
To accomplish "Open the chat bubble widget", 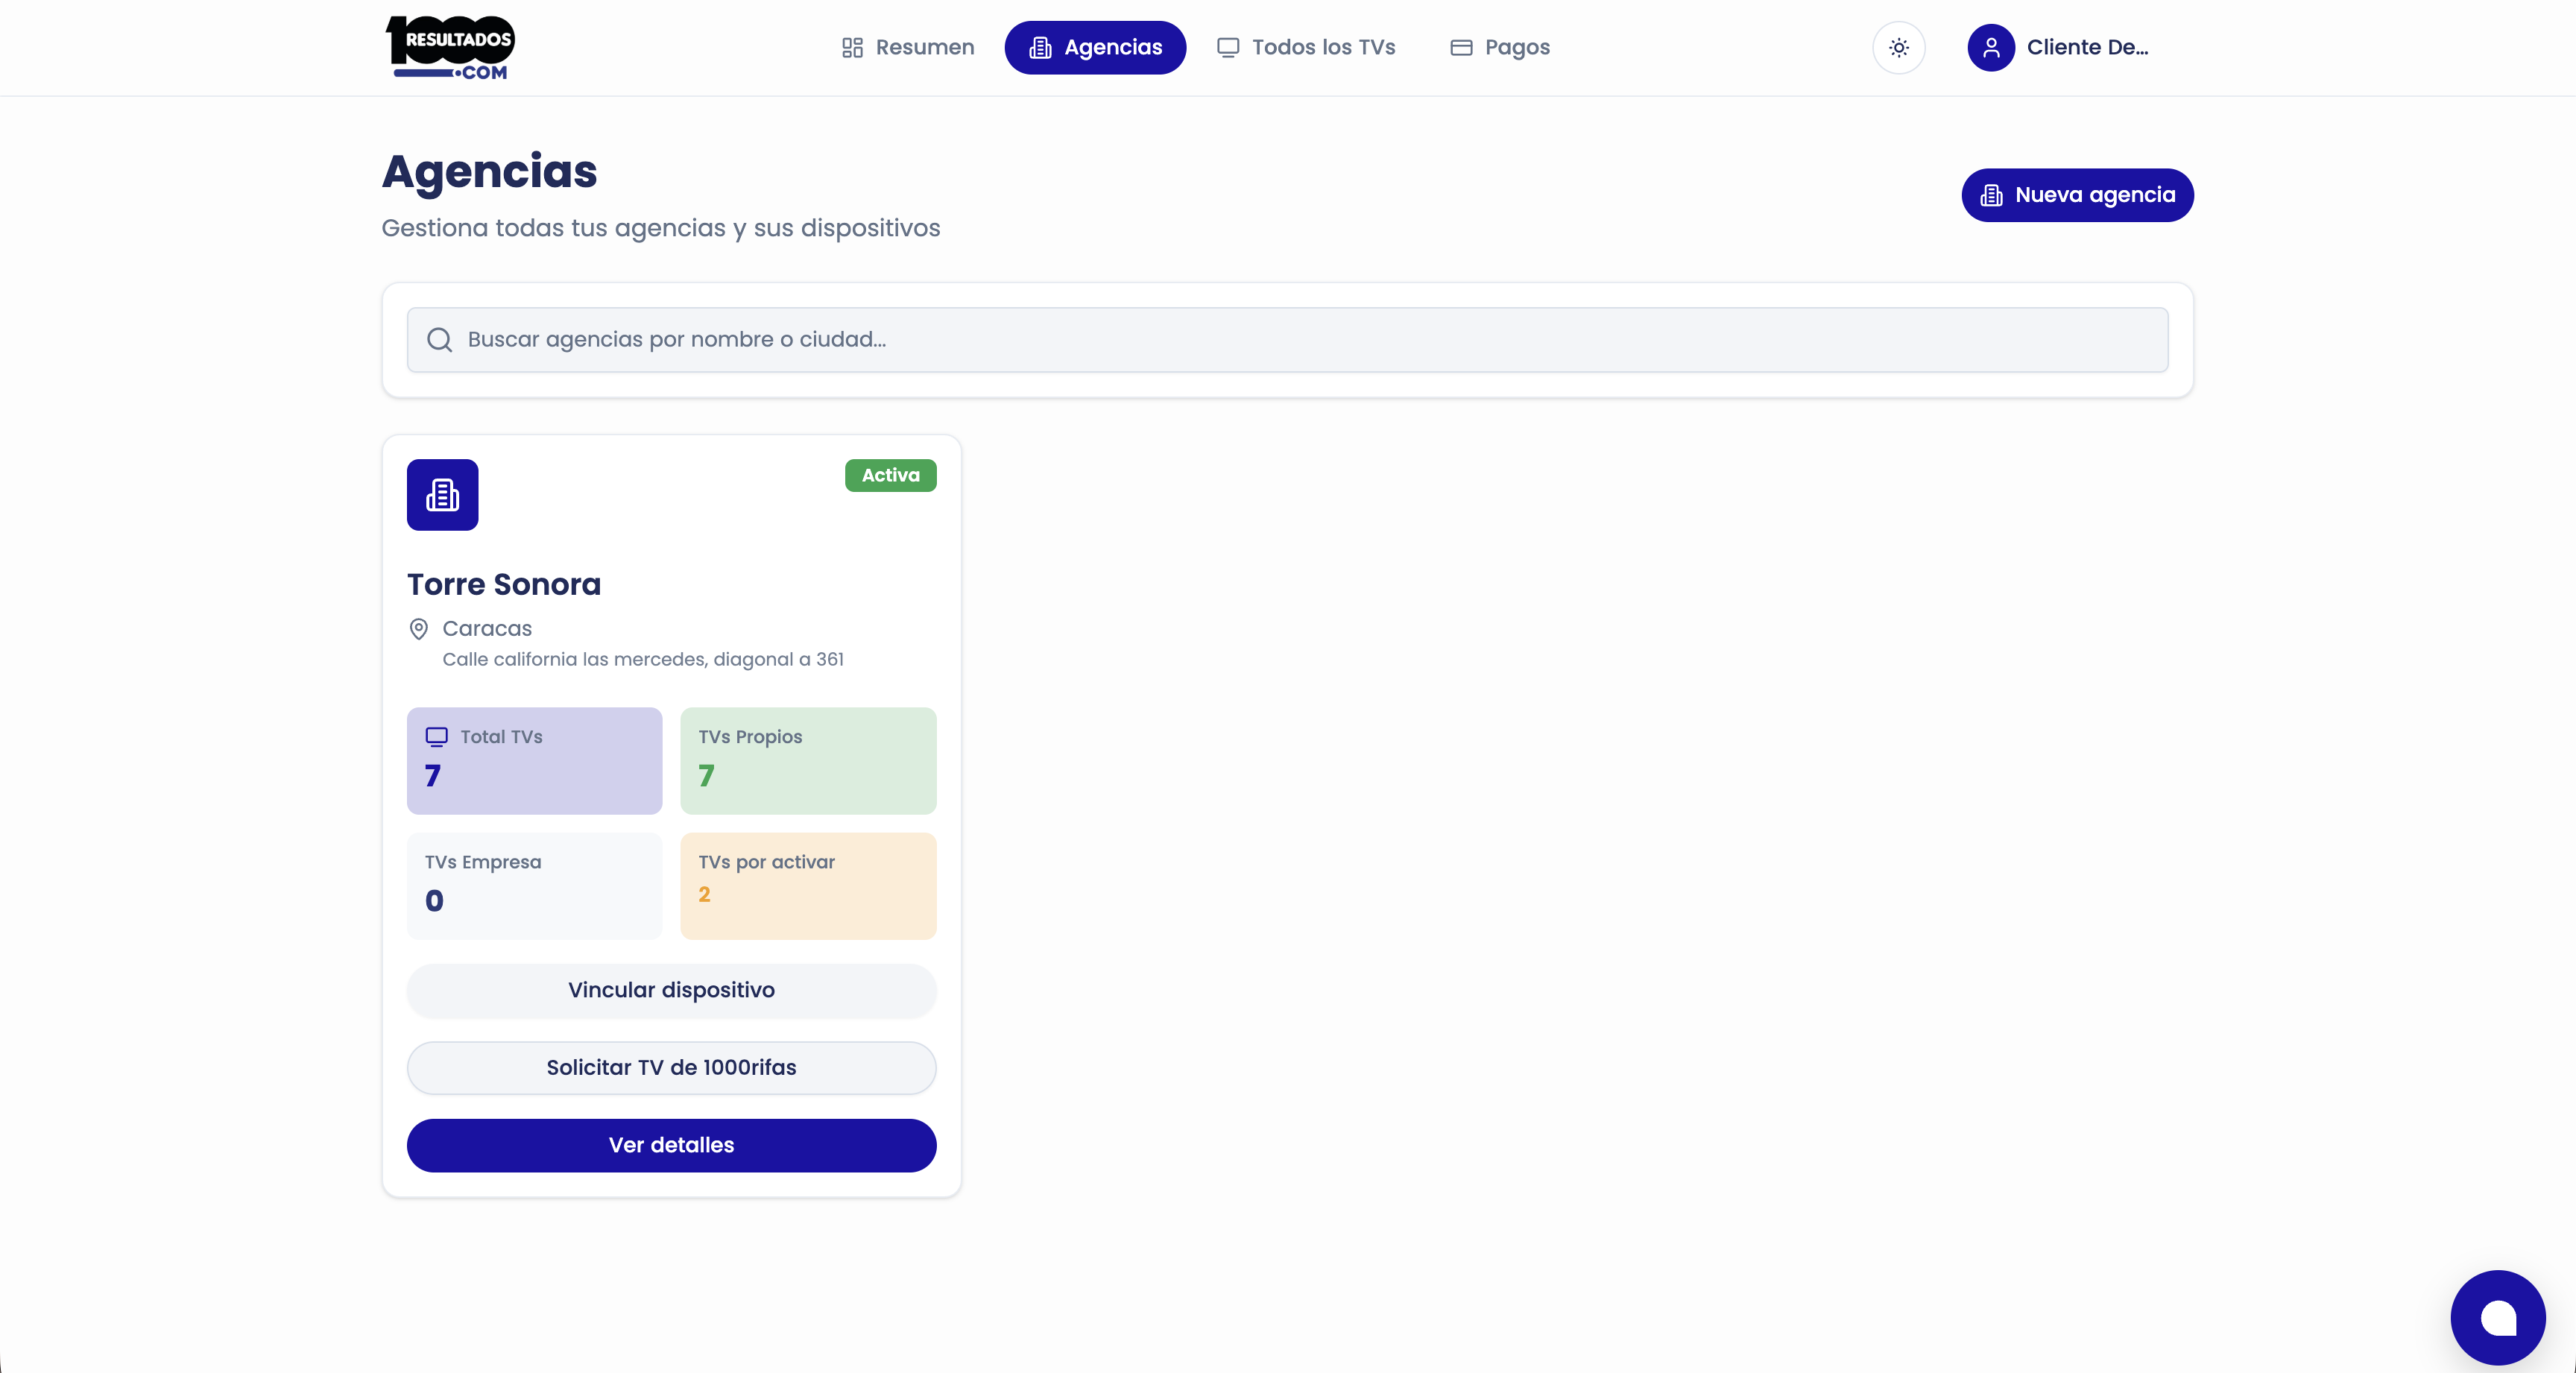I will point(2497,1317).
